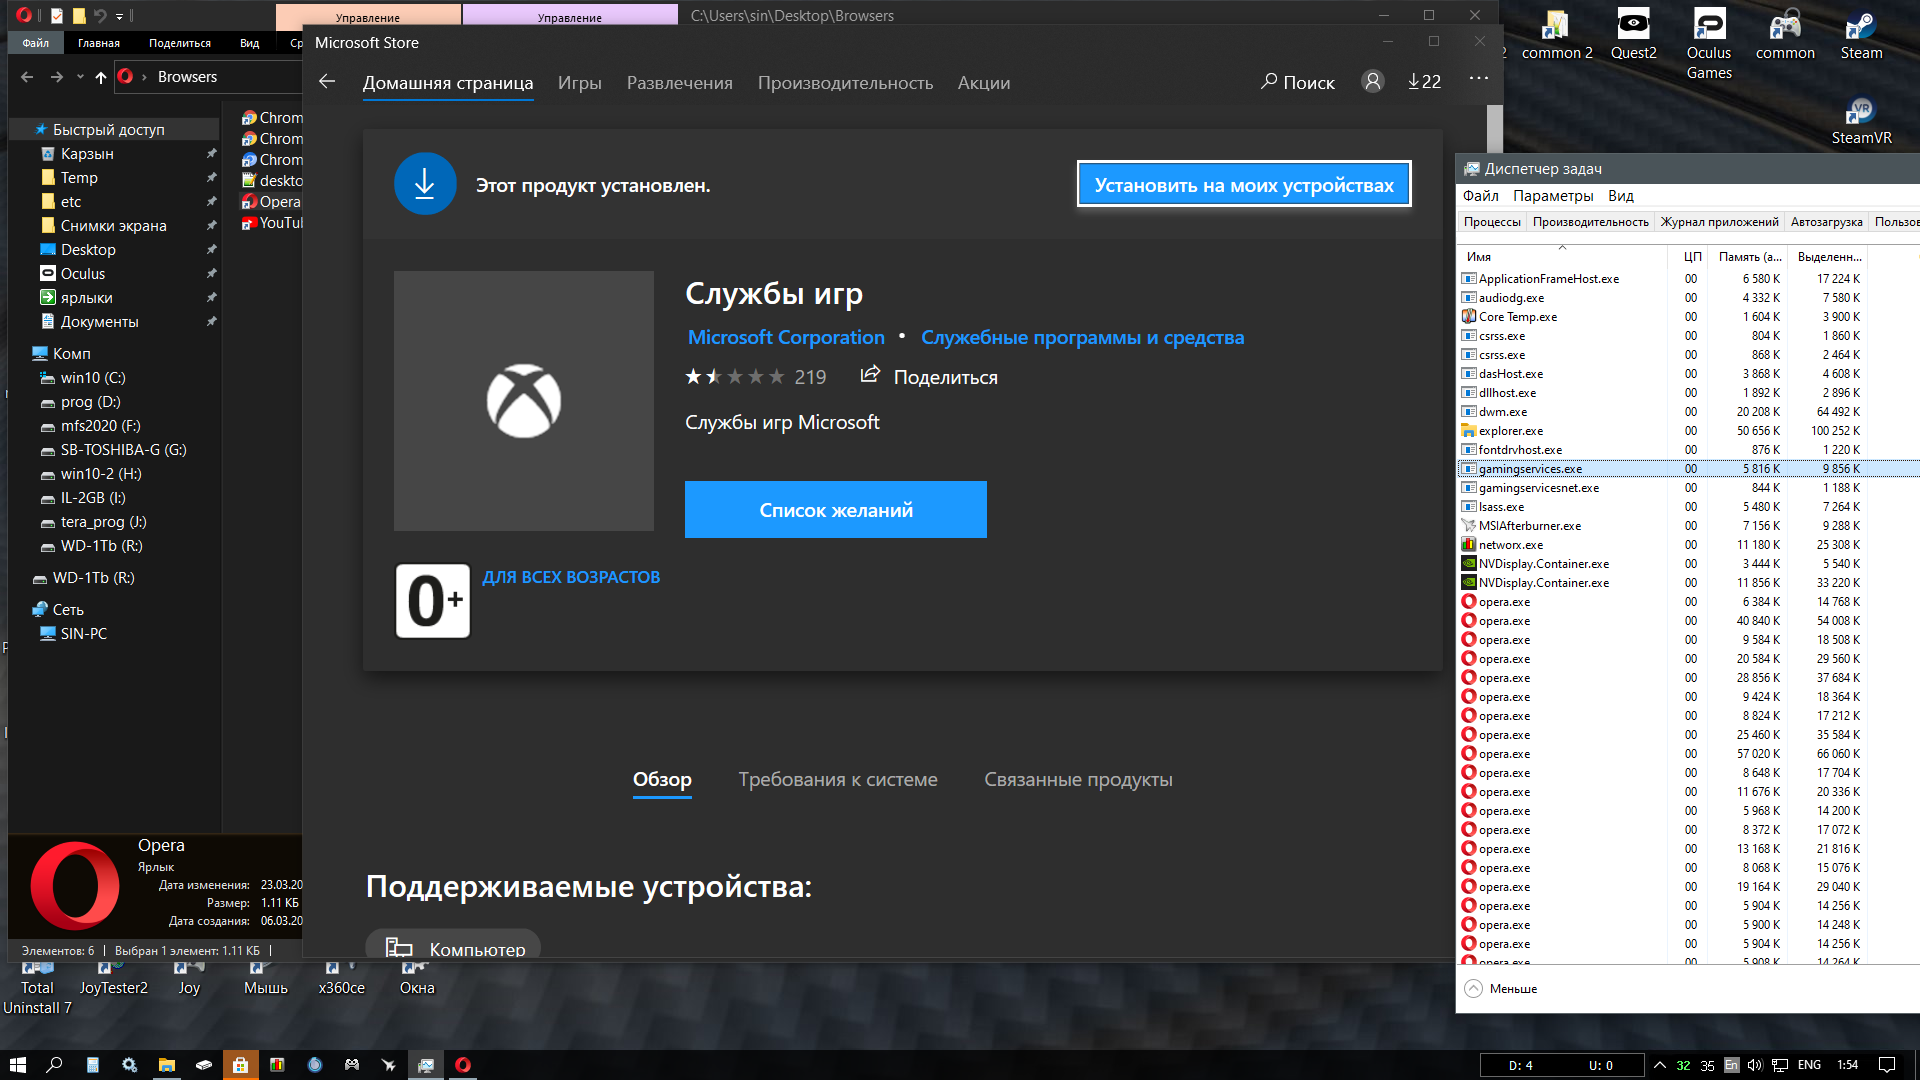Viewport: 1920px width, 1080px height.
Task: Open downloads queue showing 22
Action: (x=1424, y=82)
